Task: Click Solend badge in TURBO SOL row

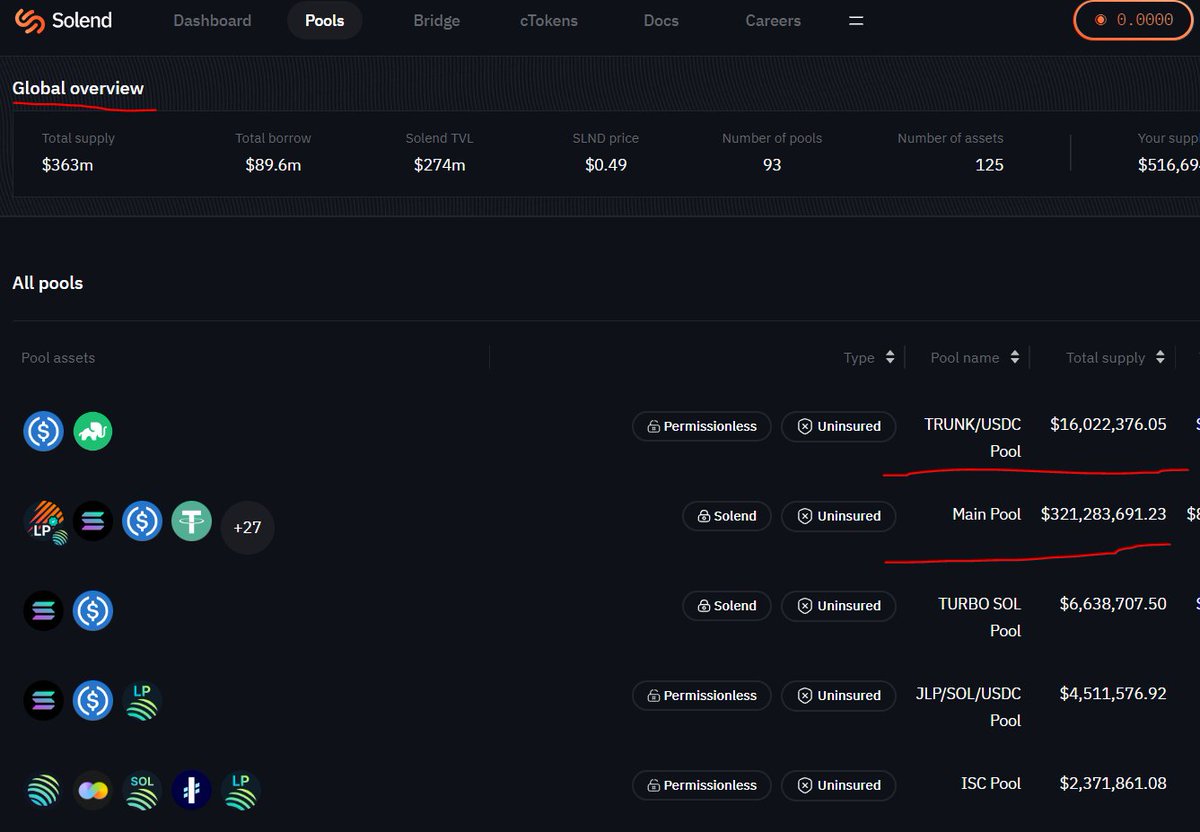Action: 727,606
